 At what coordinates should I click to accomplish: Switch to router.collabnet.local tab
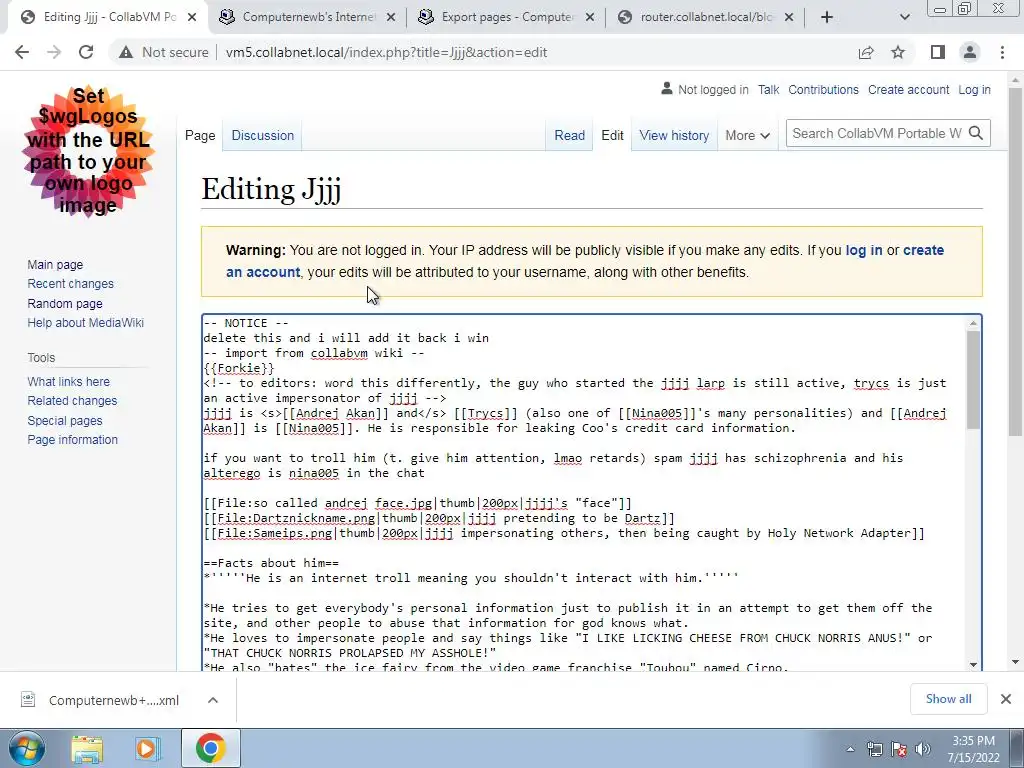click(705, 18)
